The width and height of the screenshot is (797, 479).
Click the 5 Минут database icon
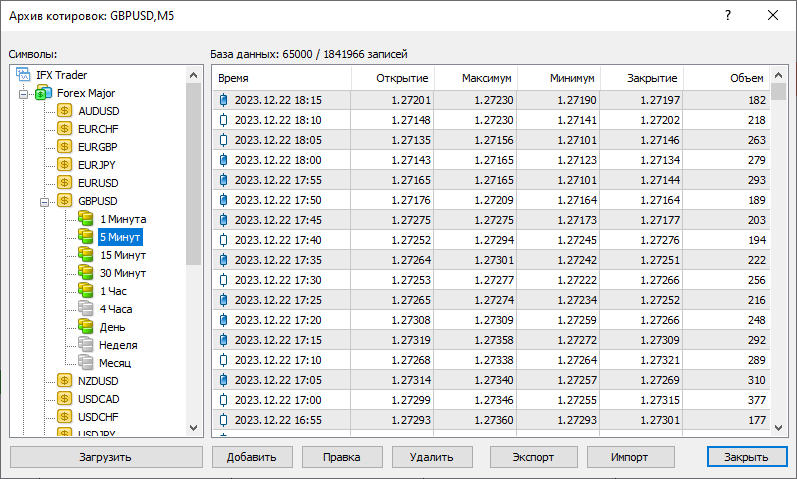coord(86,236)
